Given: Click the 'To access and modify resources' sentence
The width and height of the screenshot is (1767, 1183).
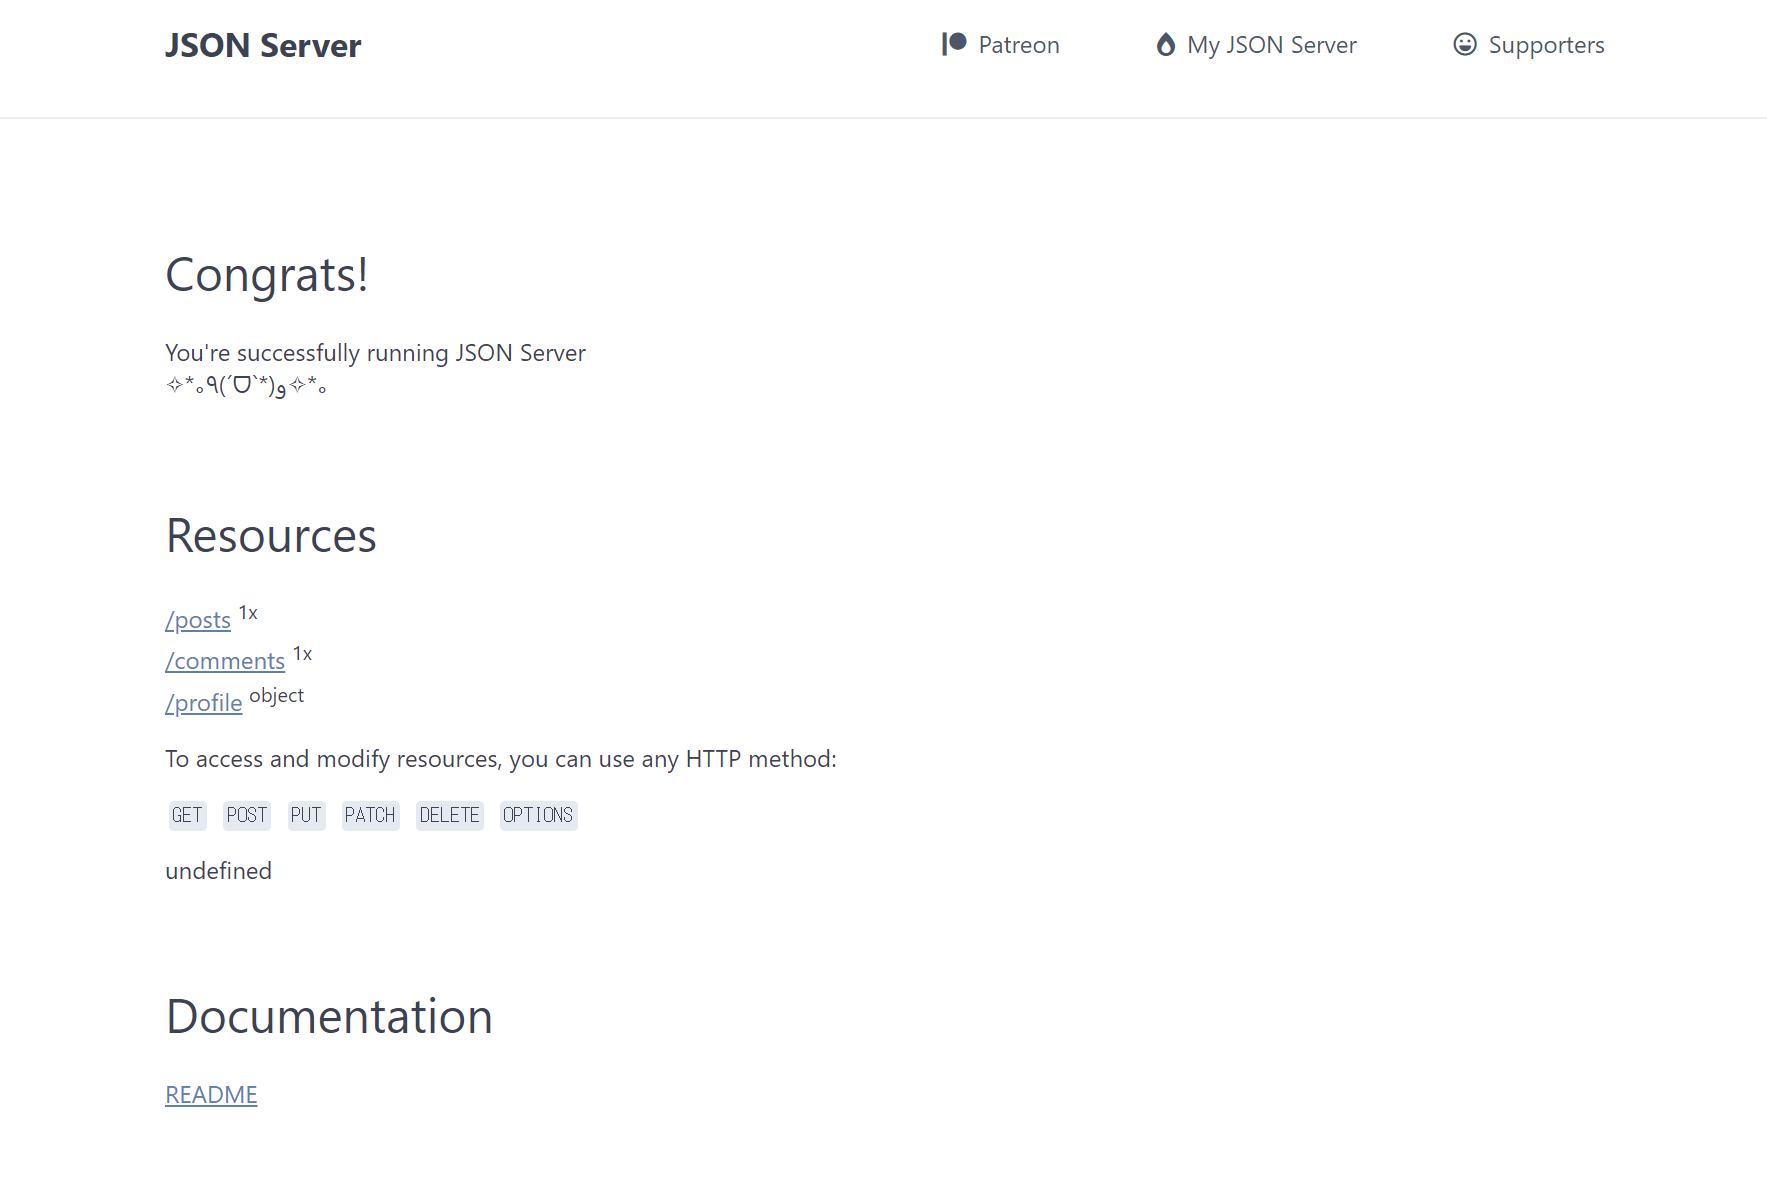Looking at the screenshot, I should pyautogui.click(x=501, y=759).
